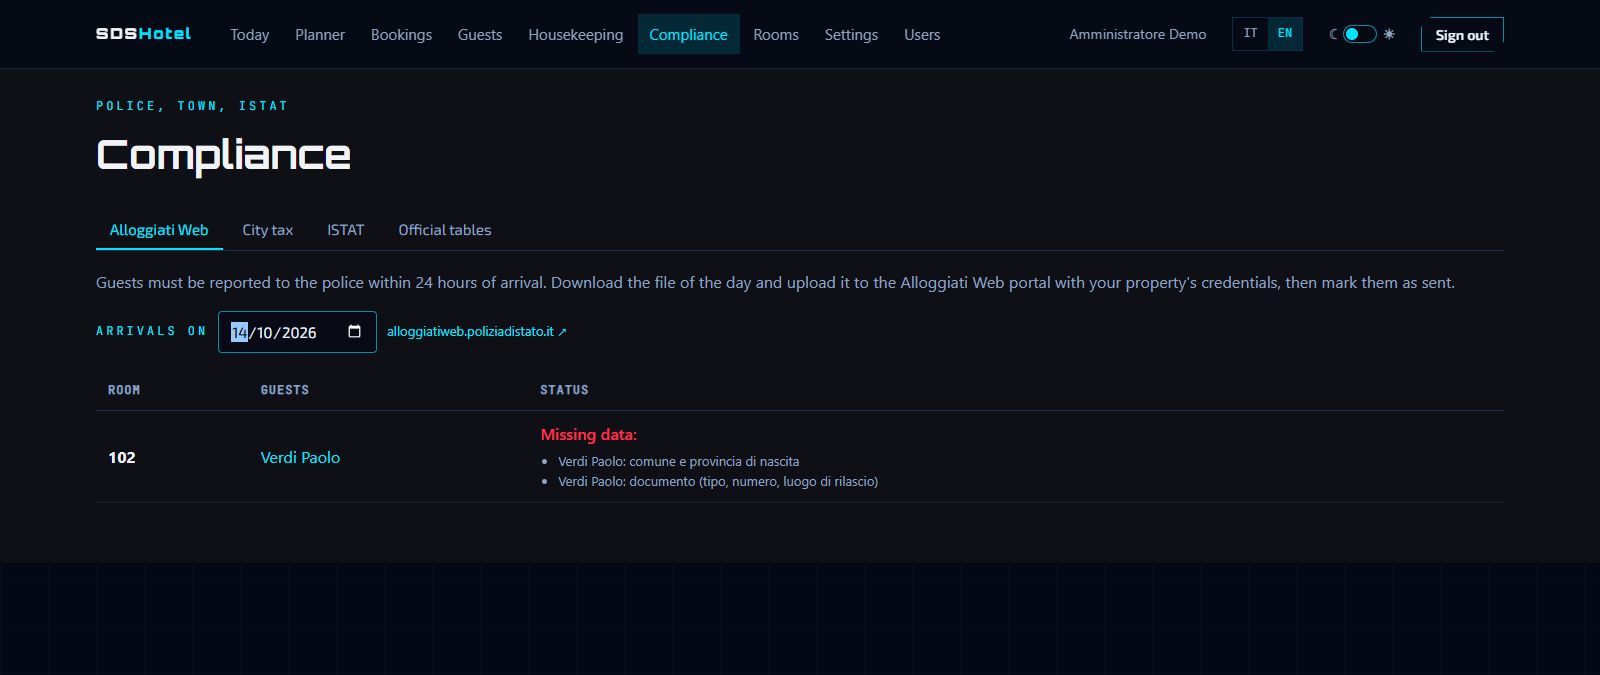Click the arrivals date input field
Image resolution: width=1600 pixels, height=675 pixels.
point(297,332)
